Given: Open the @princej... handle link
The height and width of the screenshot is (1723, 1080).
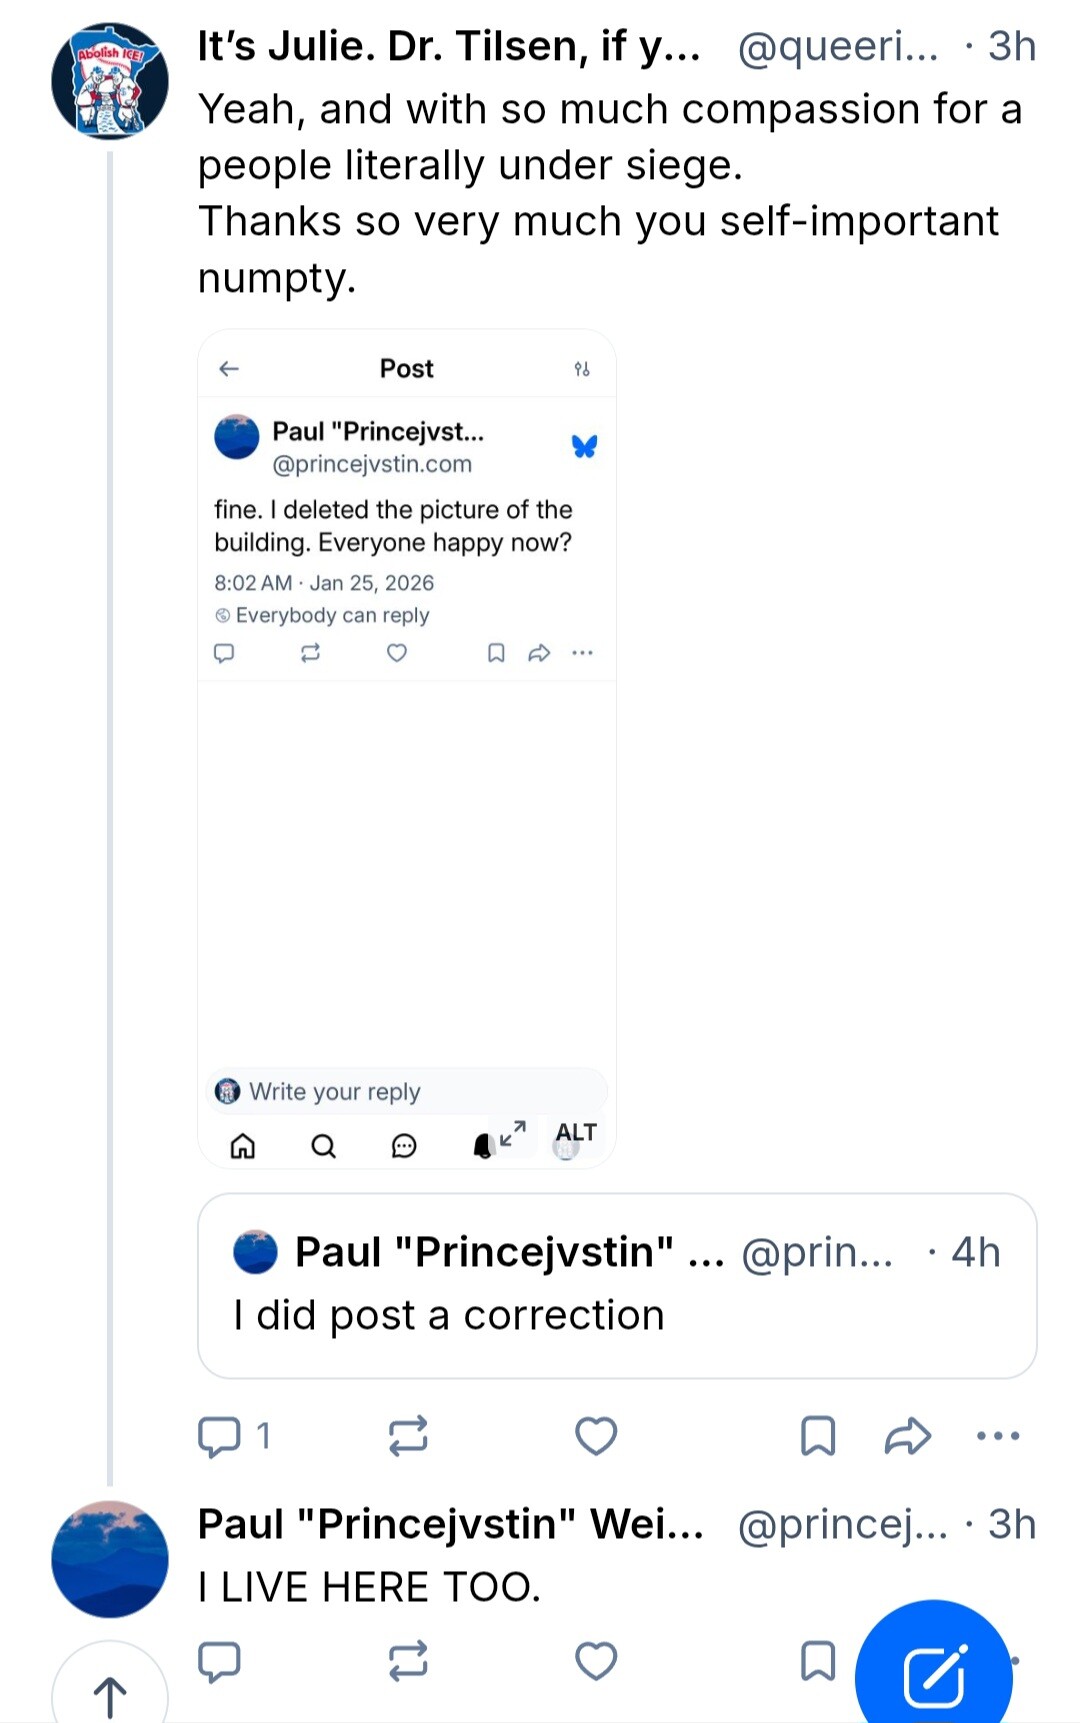Looking at the screenshot, I should click(842, 1524).
